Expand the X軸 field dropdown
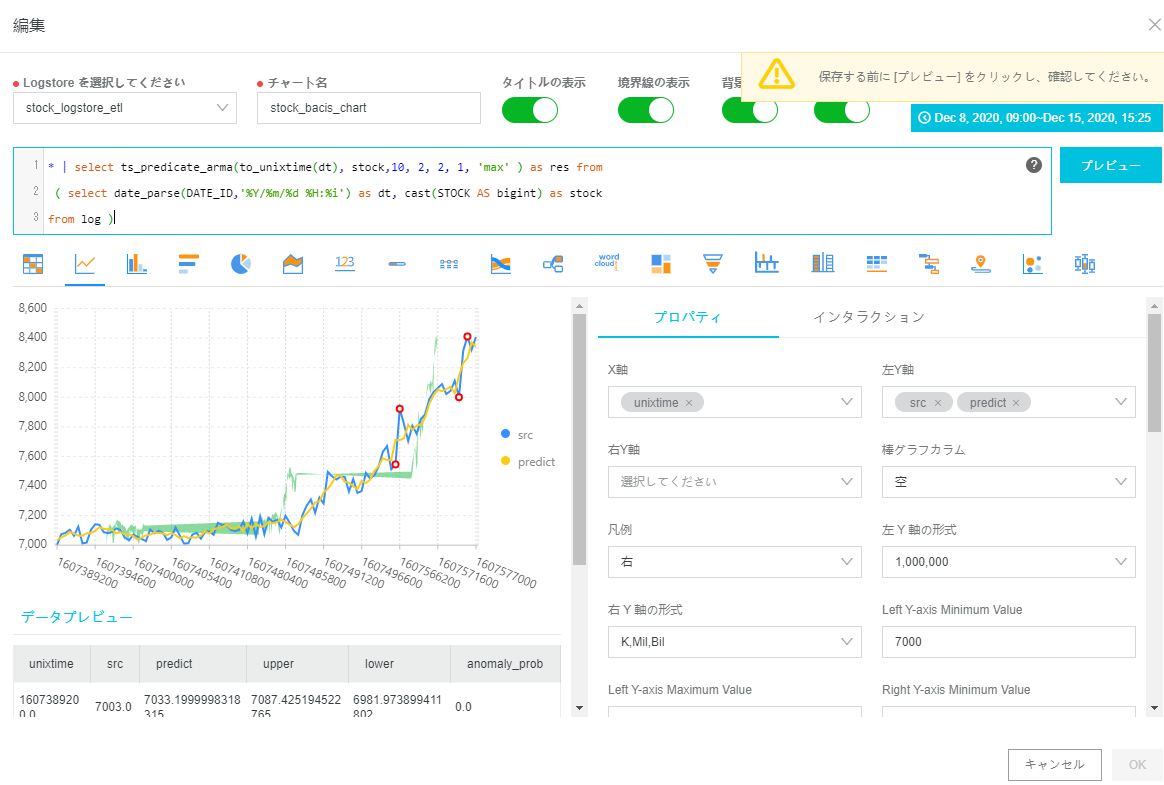This screenshot has width=1164, height=785. [x=735, y=402]
